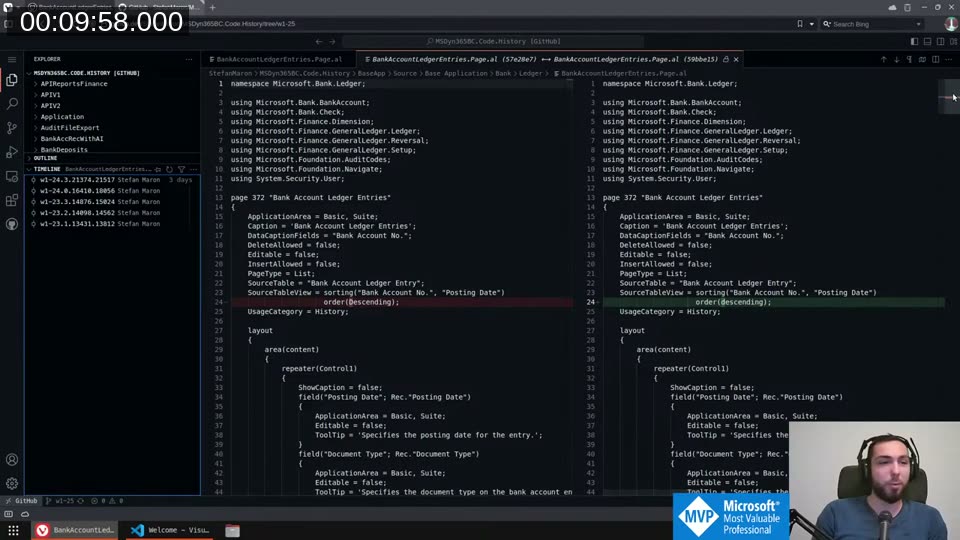Open Timeline more actions ellipsis
Viewport: 960px width, 540px height.
tap(193, 169)
